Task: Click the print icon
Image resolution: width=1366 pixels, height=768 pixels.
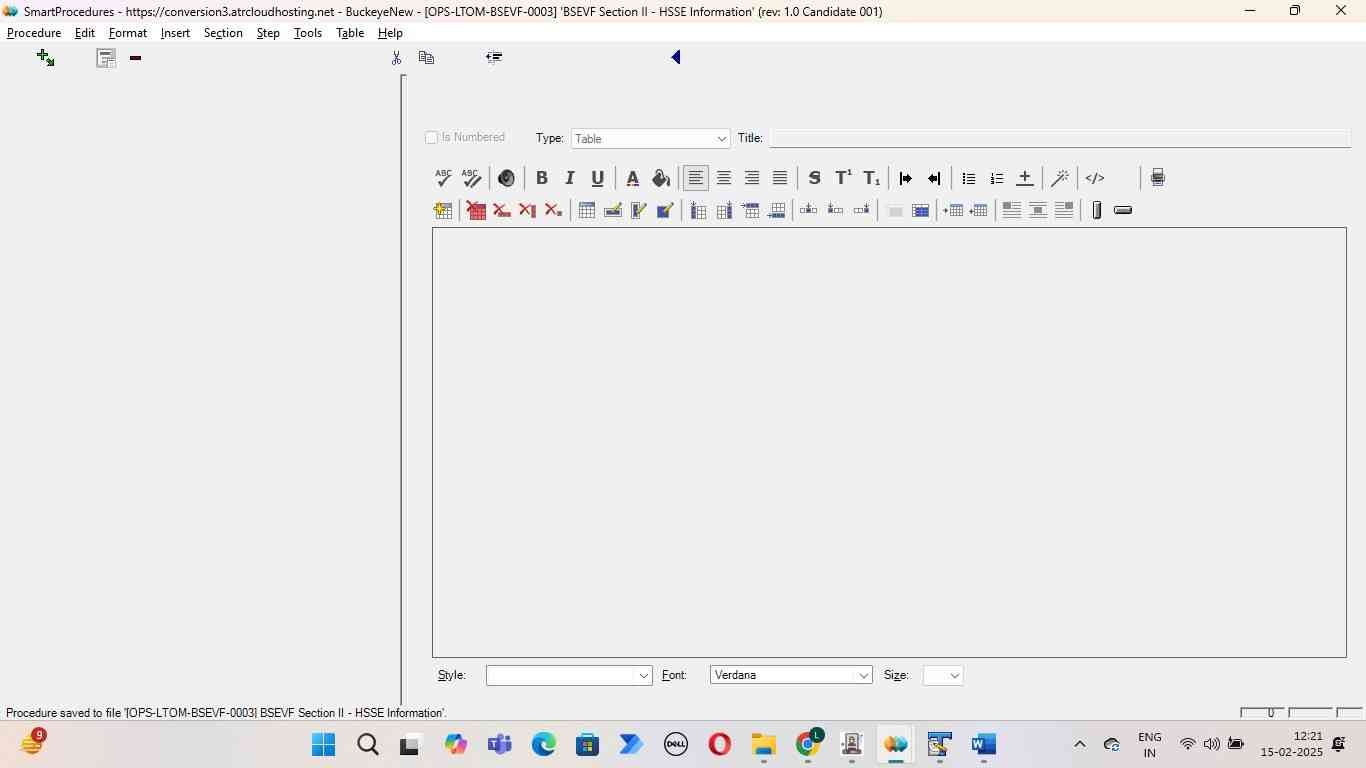Action: point(1157,178)
